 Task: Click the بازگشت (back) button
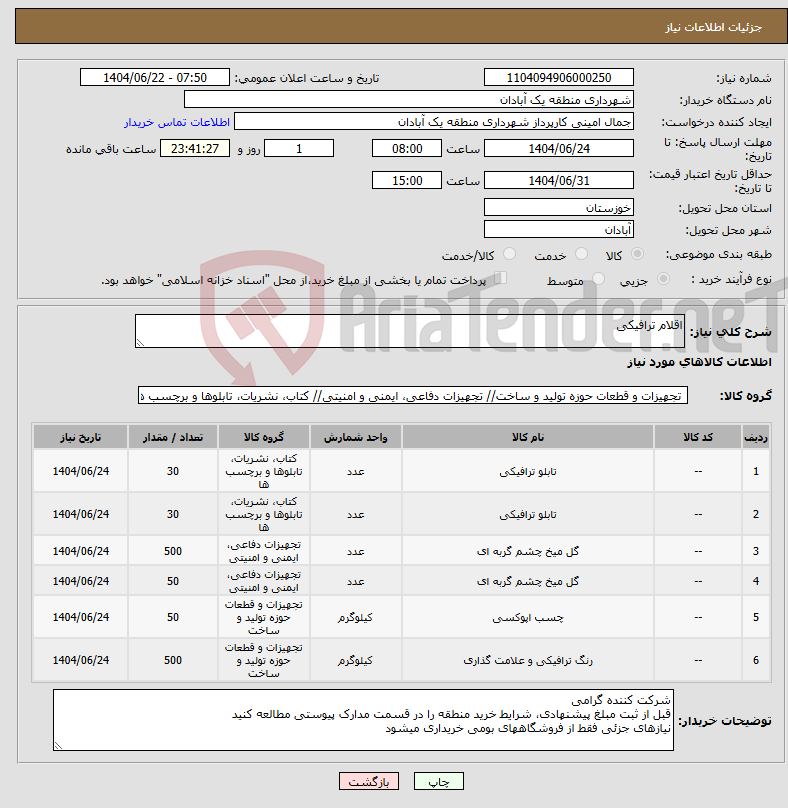[368, 781]
